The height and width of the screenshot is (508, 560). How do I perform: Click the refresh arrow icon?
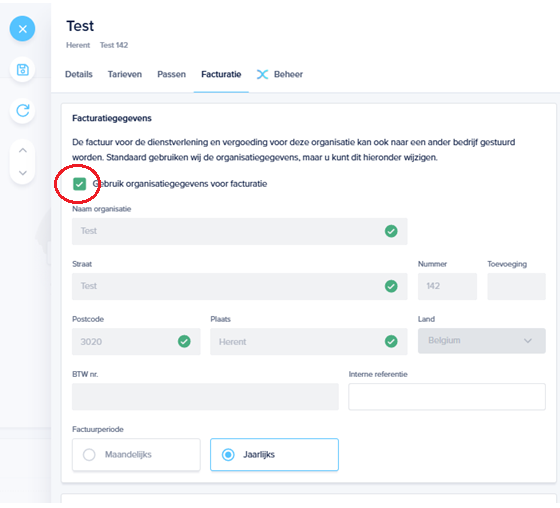pyautogui.click(x=22, y=111)
